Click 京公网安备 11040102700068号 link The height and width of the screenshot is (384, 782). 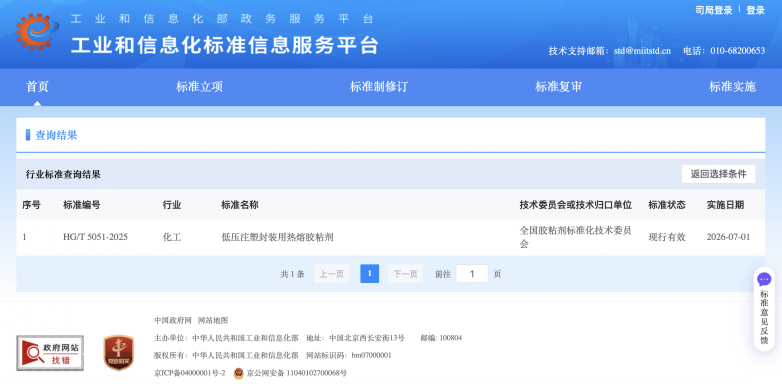297,373
